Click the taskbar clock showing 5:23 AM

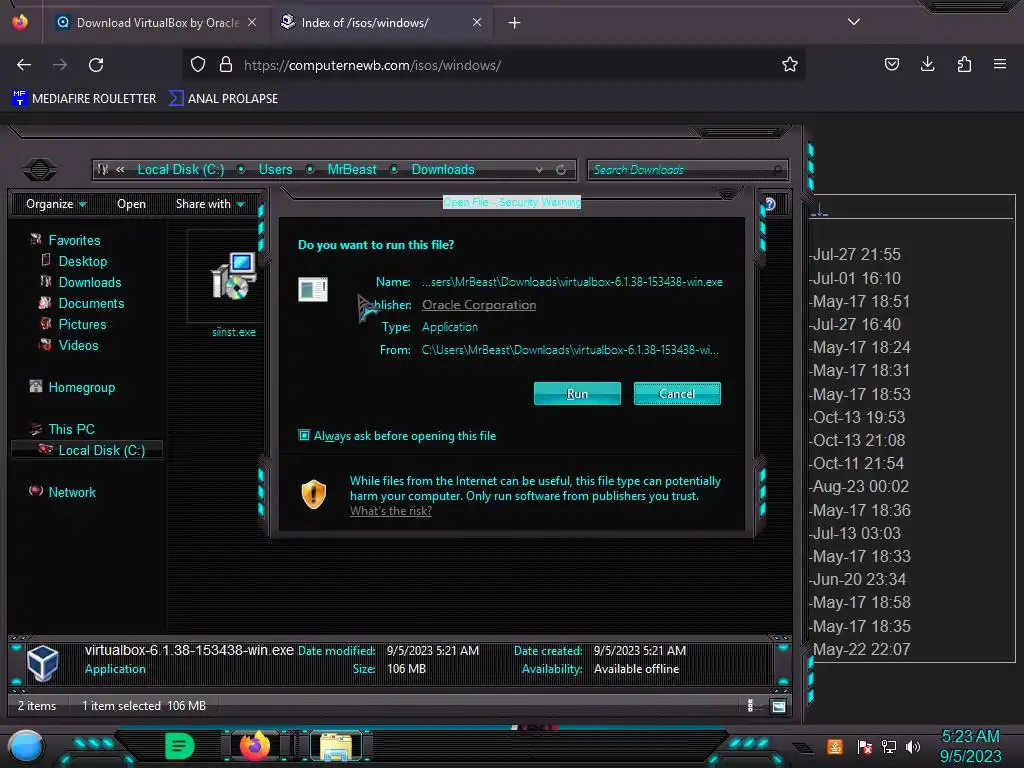pos(970,746)
